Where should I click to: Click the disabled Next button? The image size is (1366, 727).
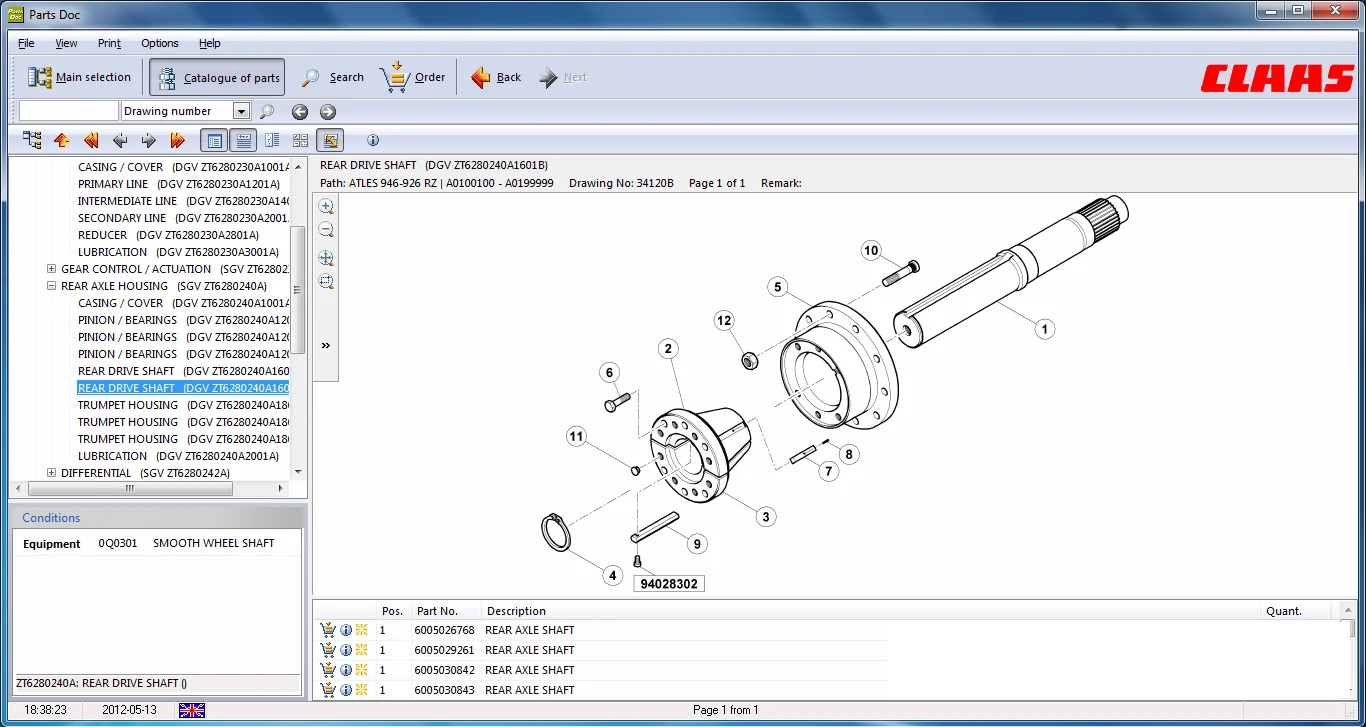coord(562,77)
